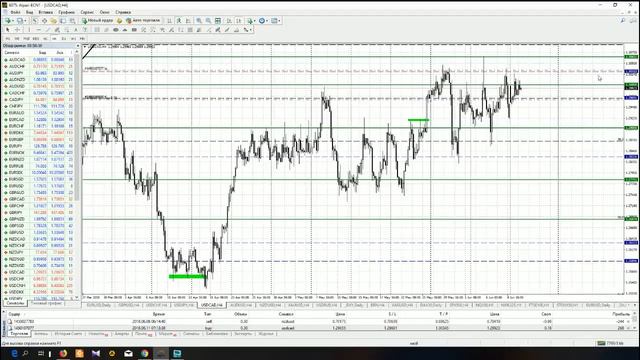The image size is (640, 360).
Task: Open Chrome from the Windows taskbar
Action: click(144, 353)
